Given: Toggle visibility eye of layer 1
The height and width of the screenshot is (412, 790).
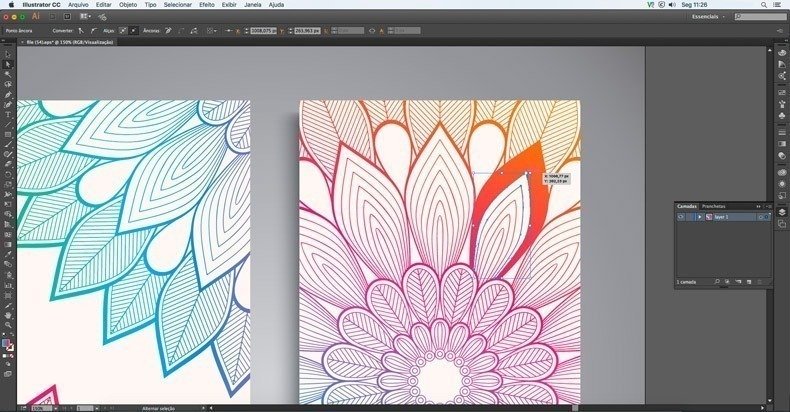Looking at the screenshot, I should [x=681, y=216].
